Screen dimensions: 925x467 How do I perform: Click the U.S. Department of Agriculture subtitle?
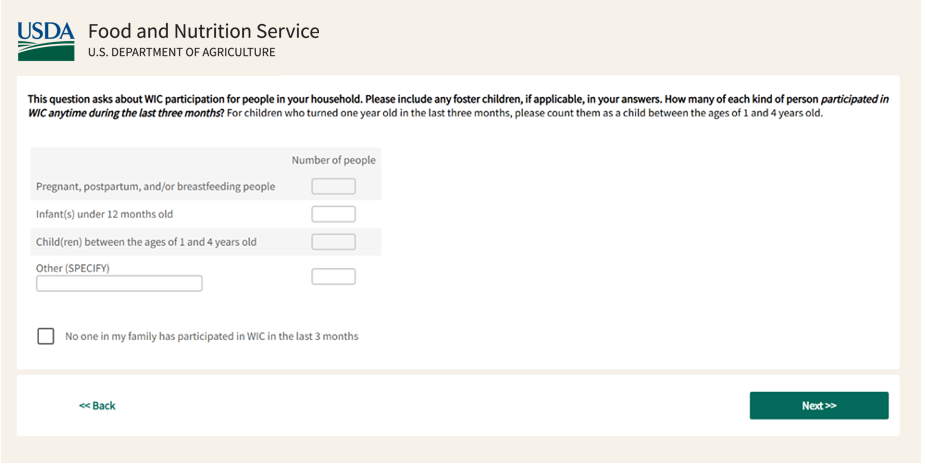181,52
